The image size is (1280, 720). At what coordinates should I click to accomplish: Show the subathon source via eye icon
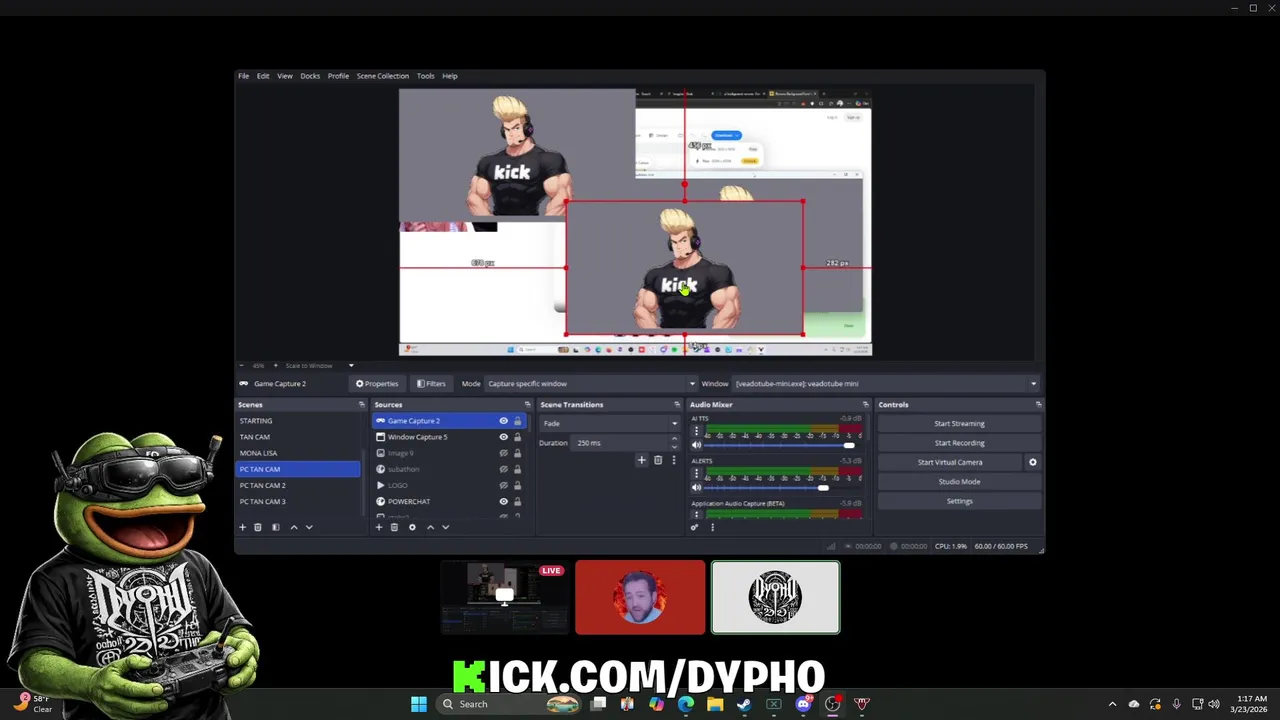pos(503,469)
